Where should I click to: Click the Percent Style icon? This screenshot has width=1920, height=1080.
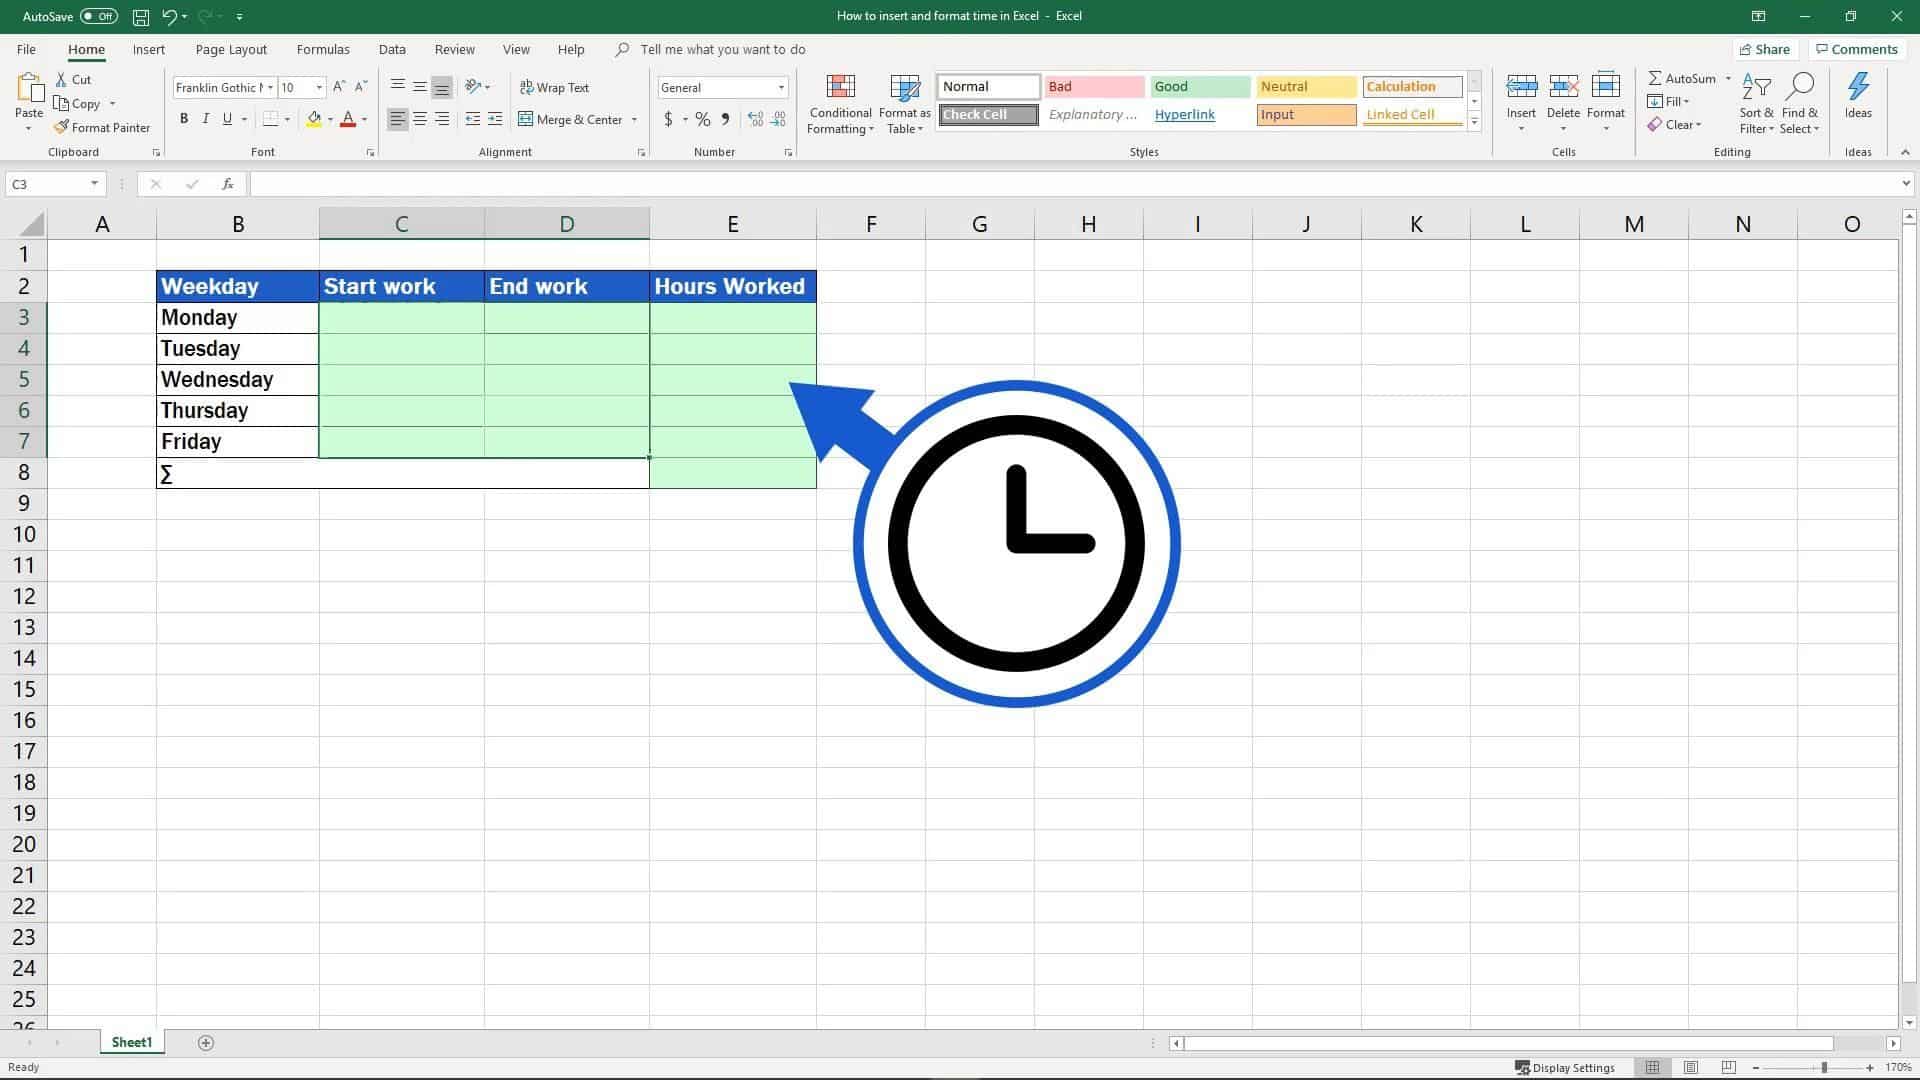point(703,119)
